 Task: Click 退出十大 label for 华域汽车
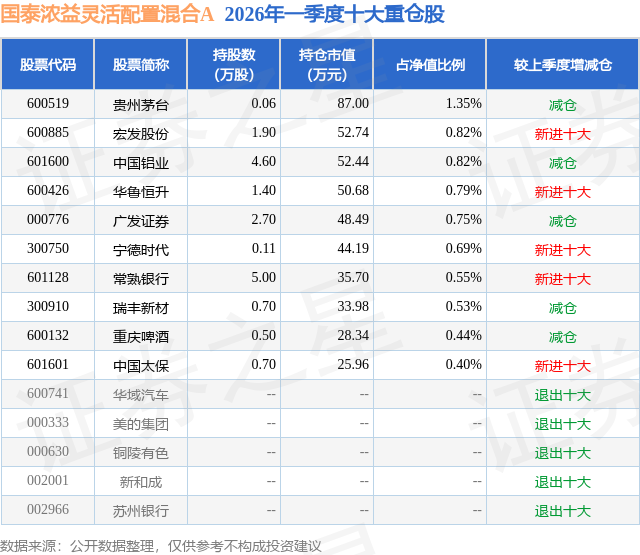[562, 395]
